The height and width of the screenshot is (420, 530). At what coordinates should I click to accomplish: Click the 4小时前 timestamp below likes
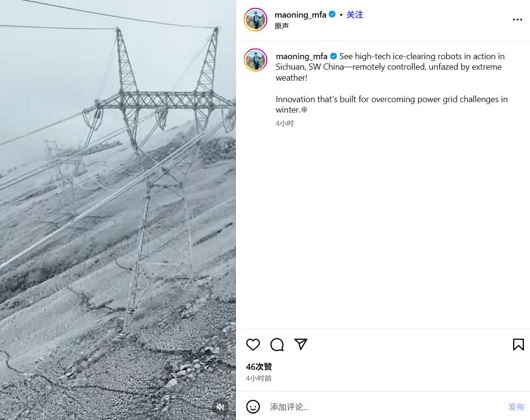point(258,378)
